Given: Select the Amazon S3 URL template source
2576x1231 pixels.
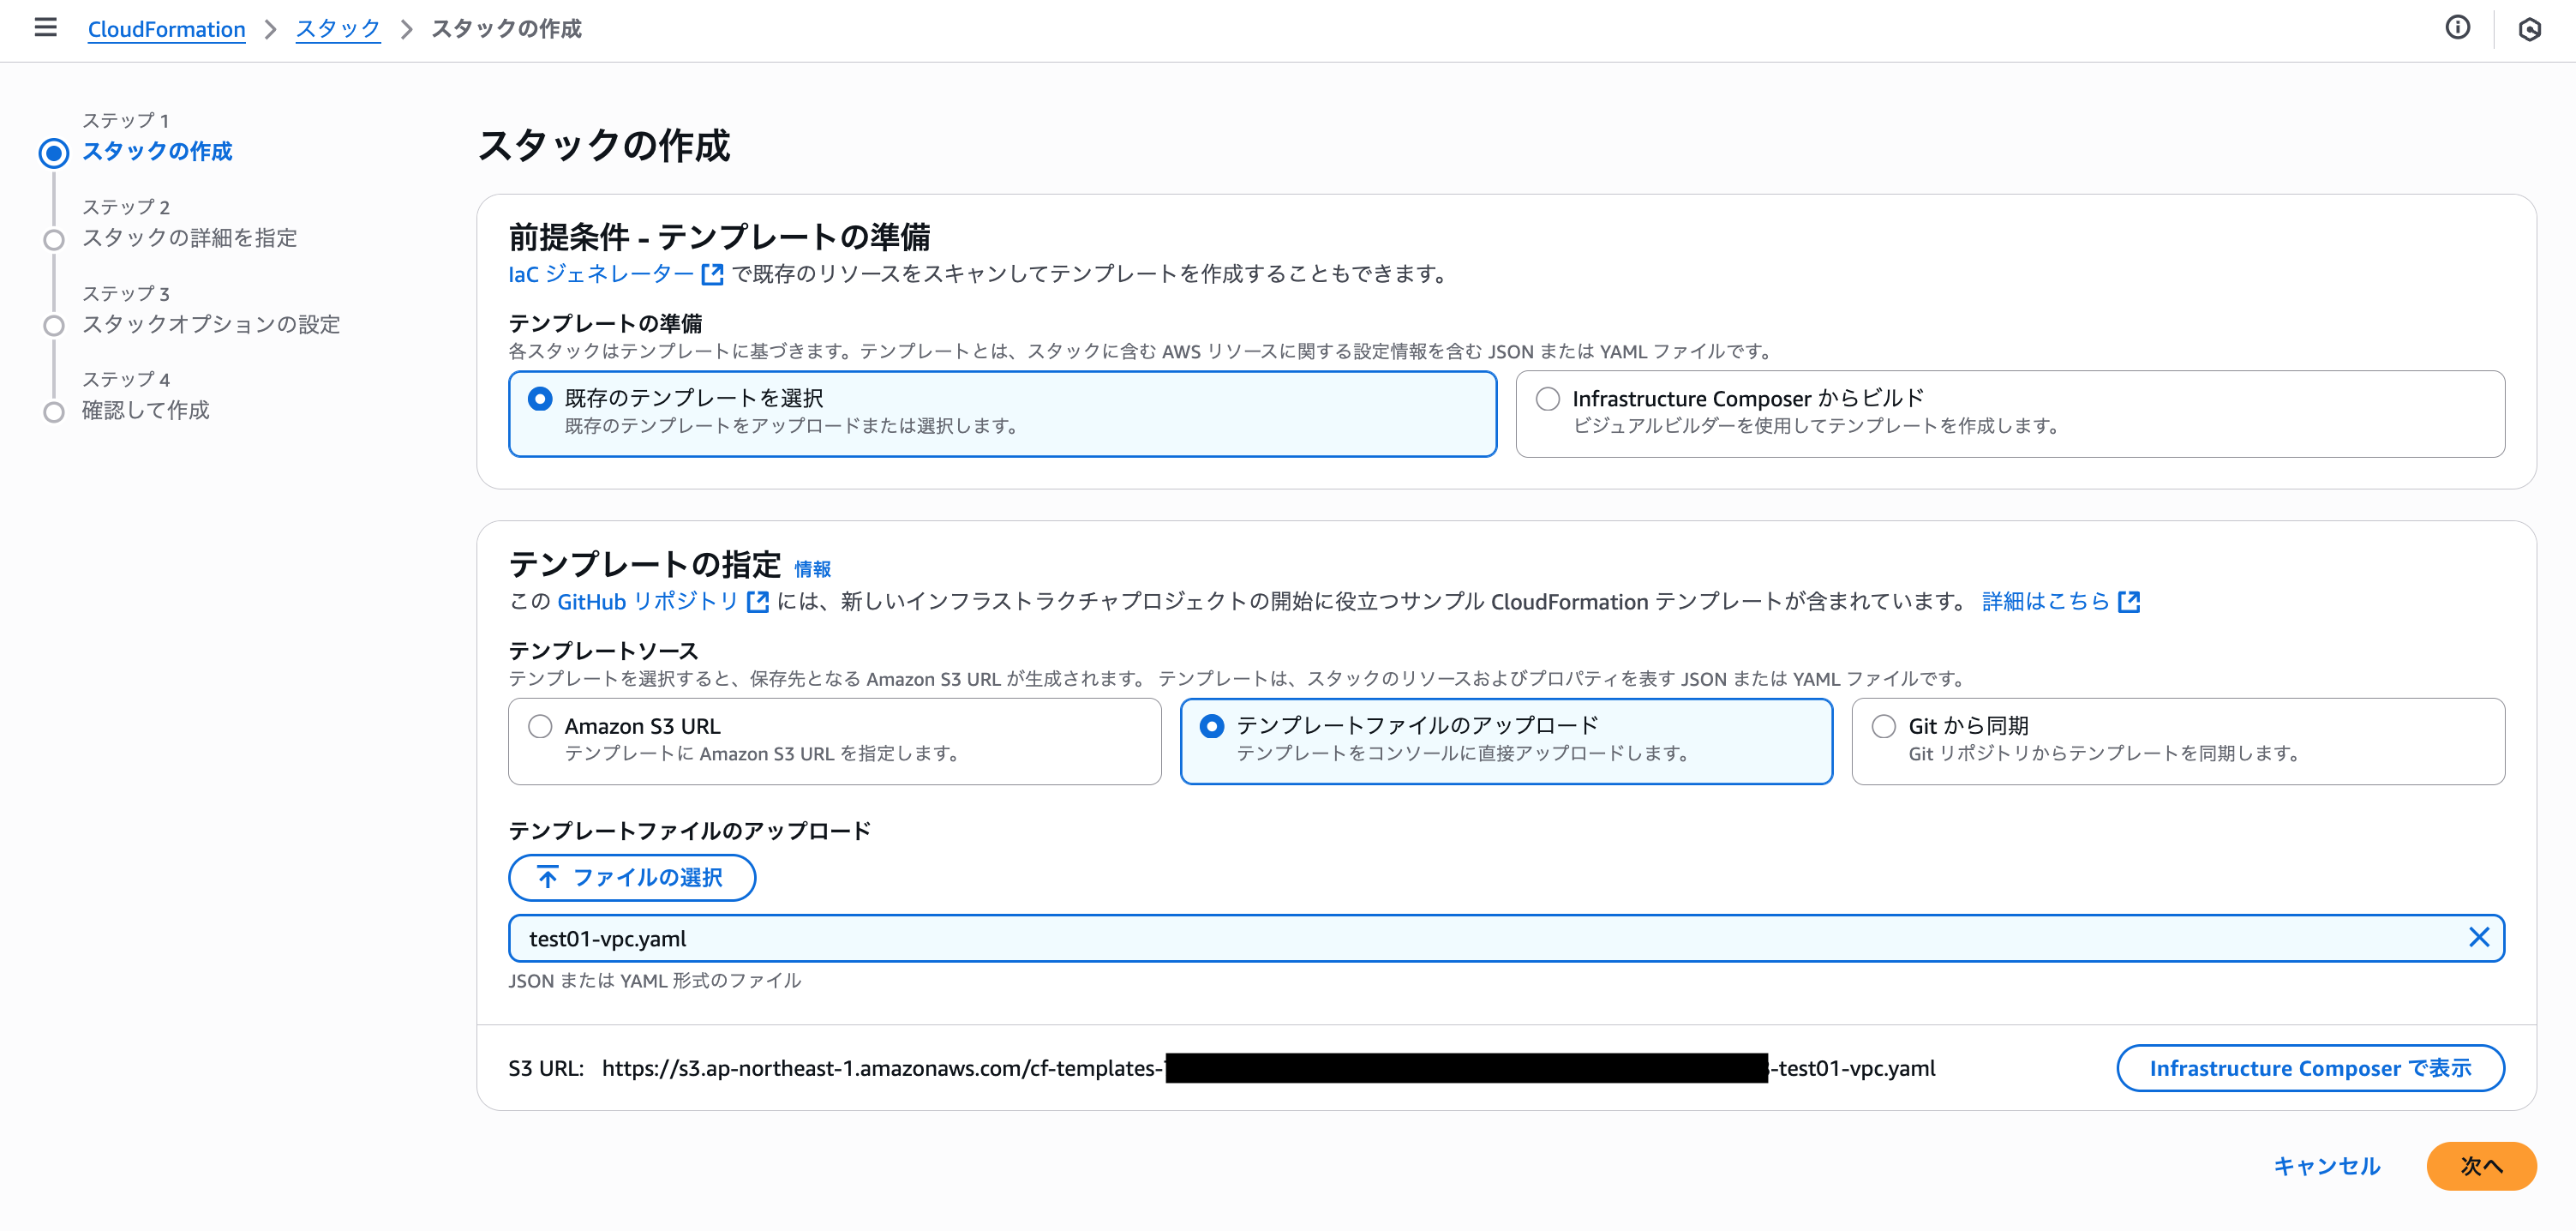Looking at the screenshot, I should coord(540,726).
